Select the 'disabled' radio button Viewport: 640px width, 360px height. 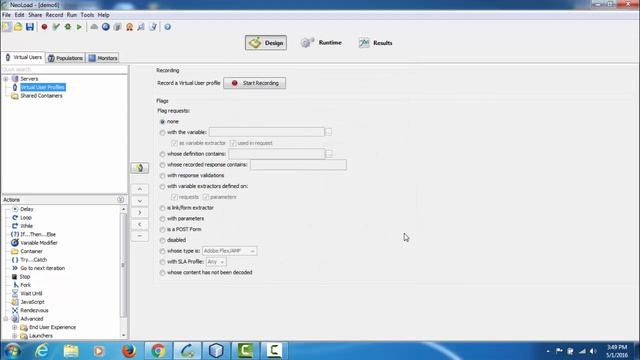pos(162,240)
